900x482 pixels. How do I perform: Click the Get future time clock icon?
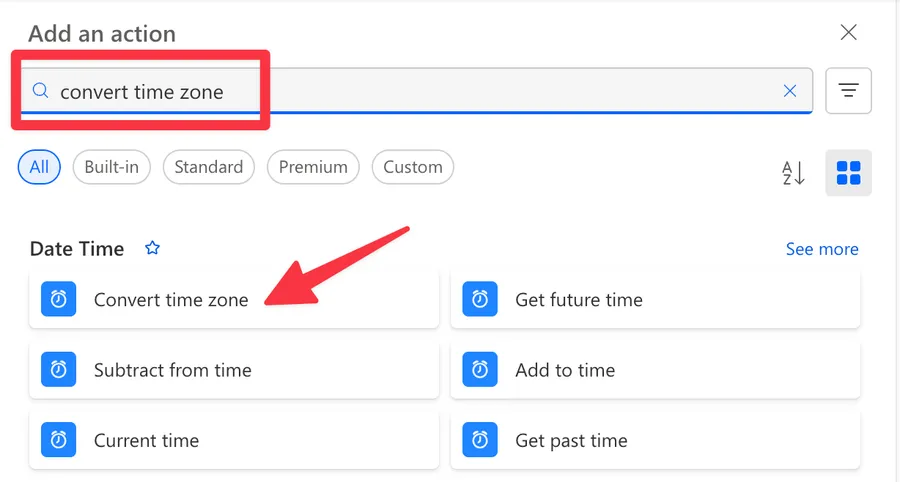[x=480, y=299]
